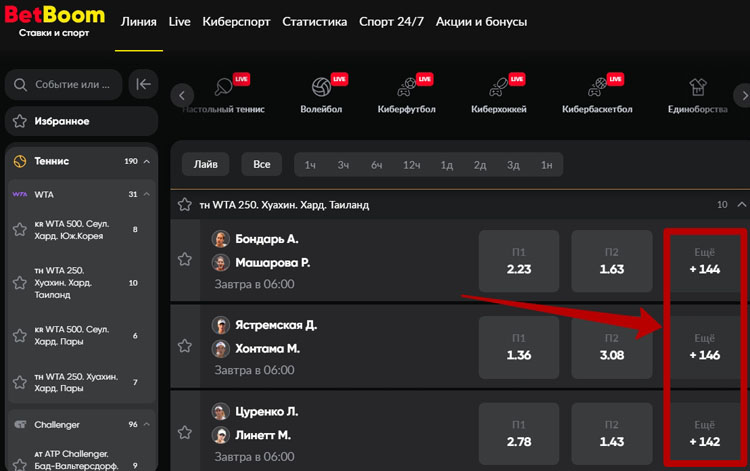Show more sports with right arrow
The image size is (750, 471).
743,96
